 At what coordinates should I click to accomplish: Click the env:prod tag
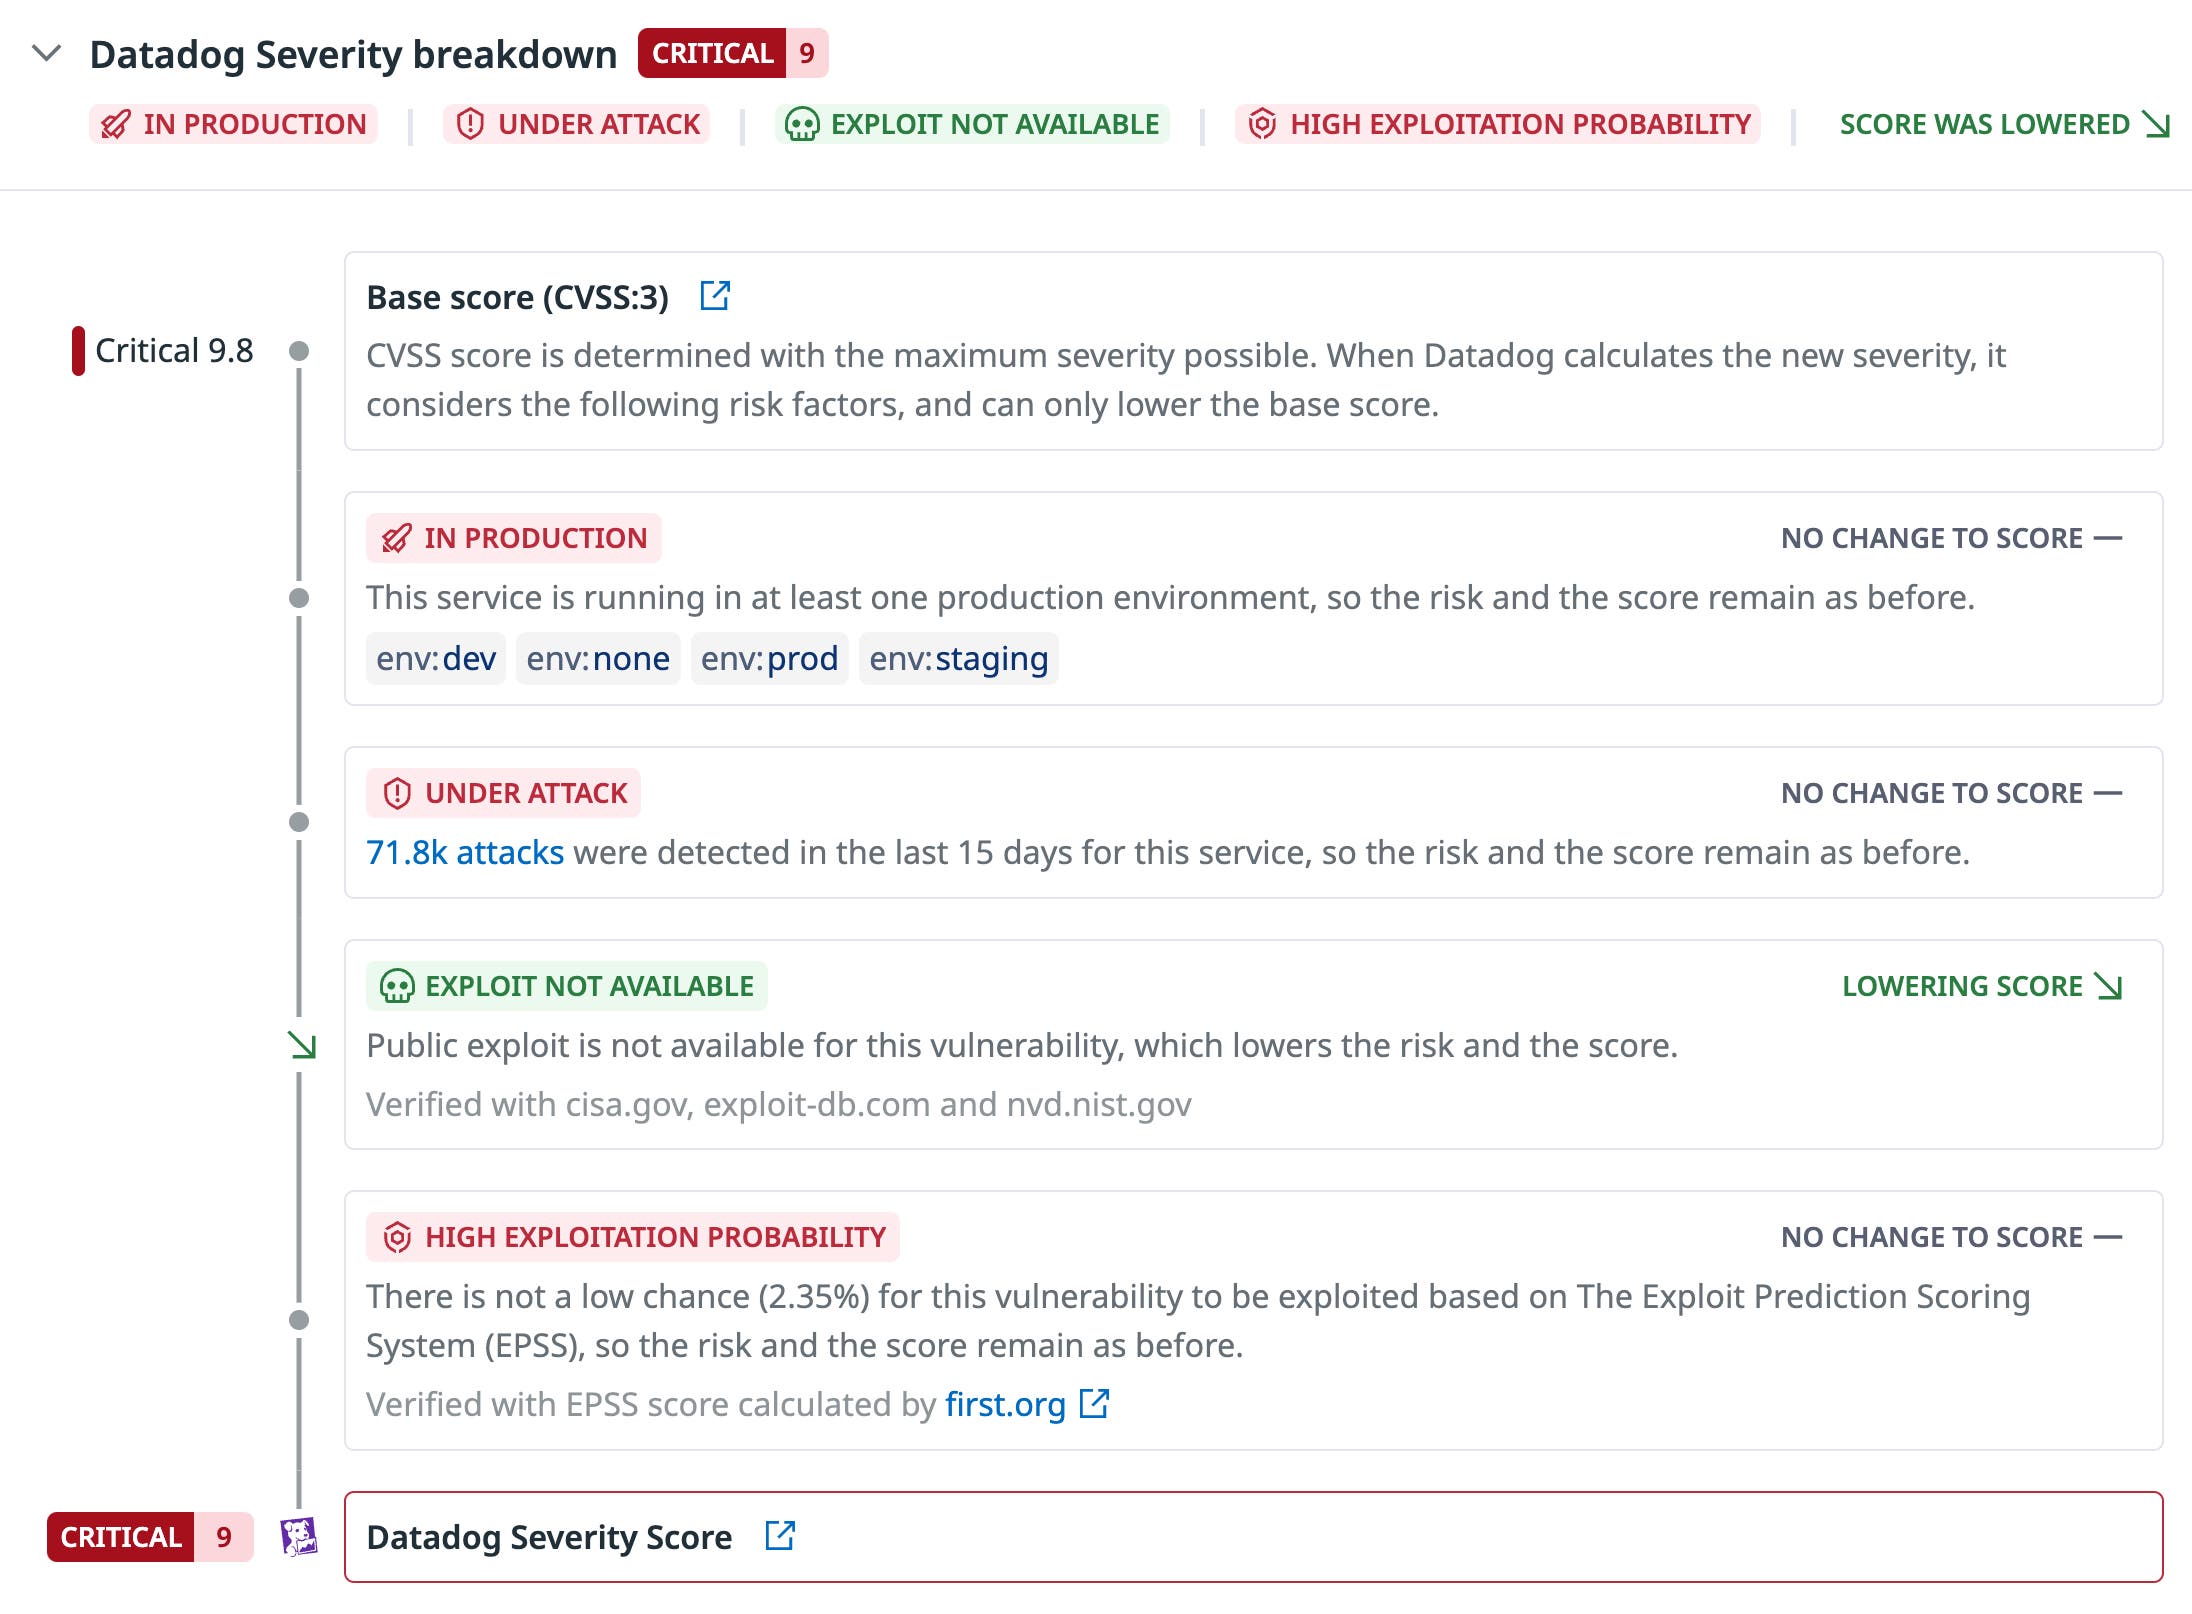(x=769, y=658)
